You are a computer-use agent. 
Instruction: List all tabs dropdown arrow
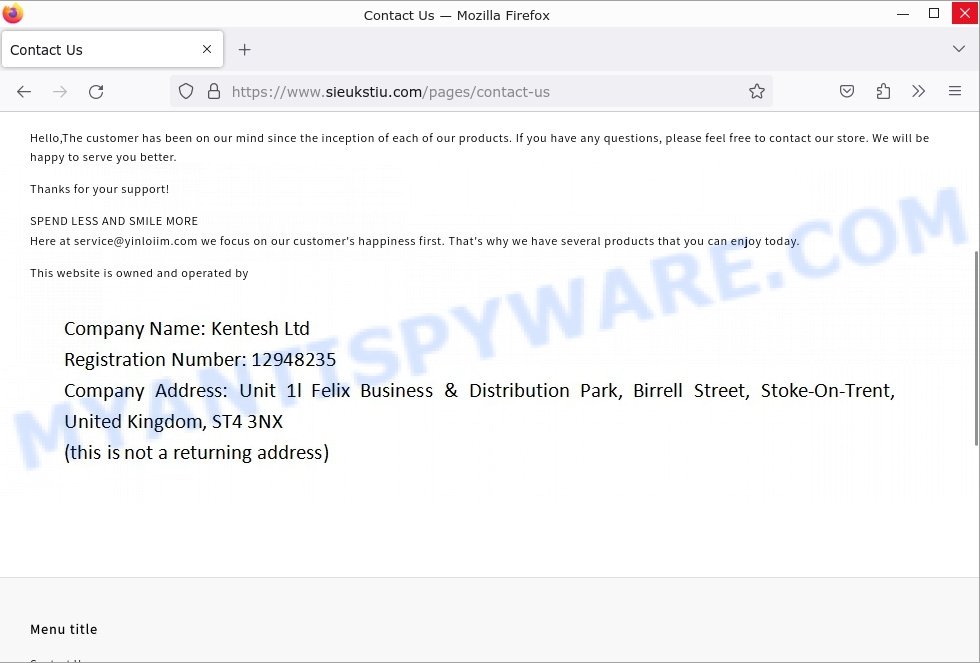(959, 49)
